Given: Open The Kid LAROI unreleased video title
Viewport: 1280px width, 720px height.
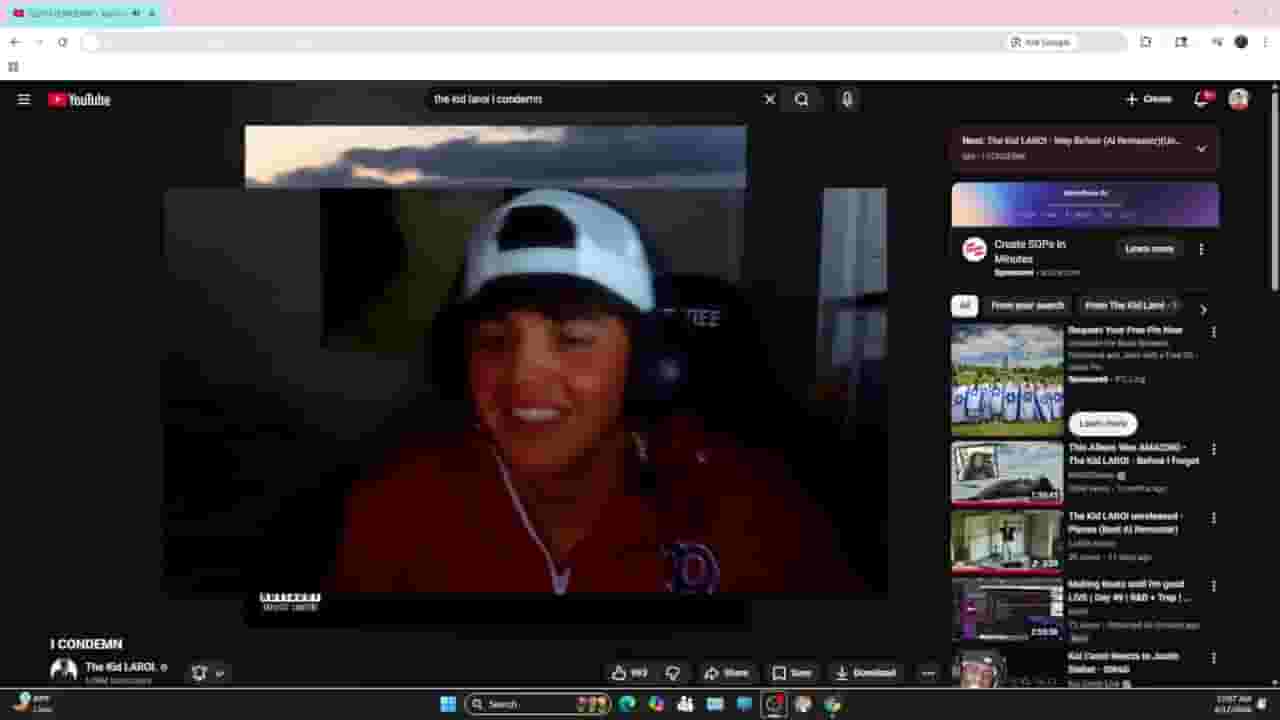Looking at the screenshot, I should (x=1125, y=523).
